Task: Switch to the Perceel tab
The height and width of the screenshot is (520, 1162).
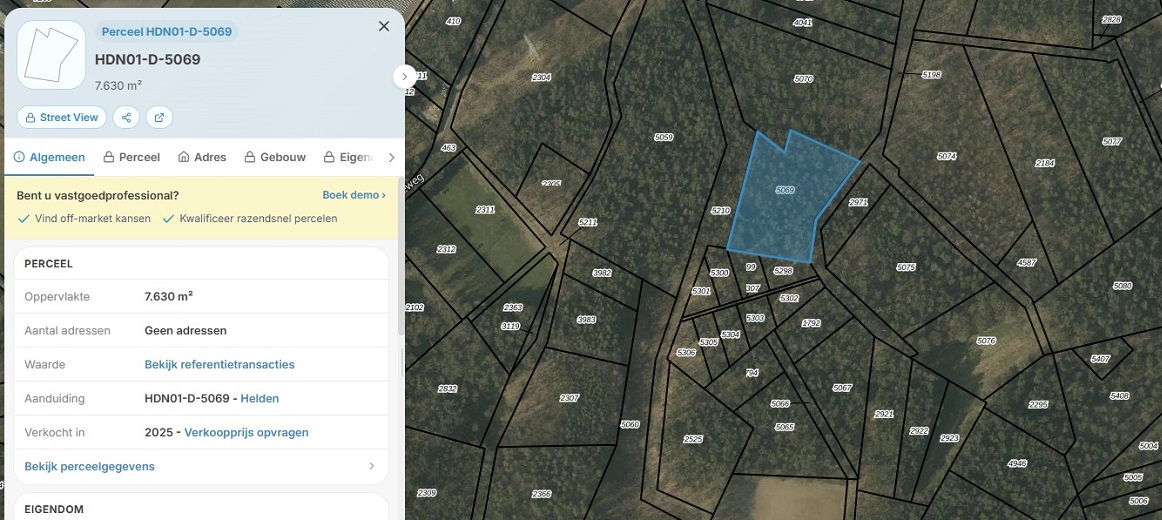Action: point(132,157)
